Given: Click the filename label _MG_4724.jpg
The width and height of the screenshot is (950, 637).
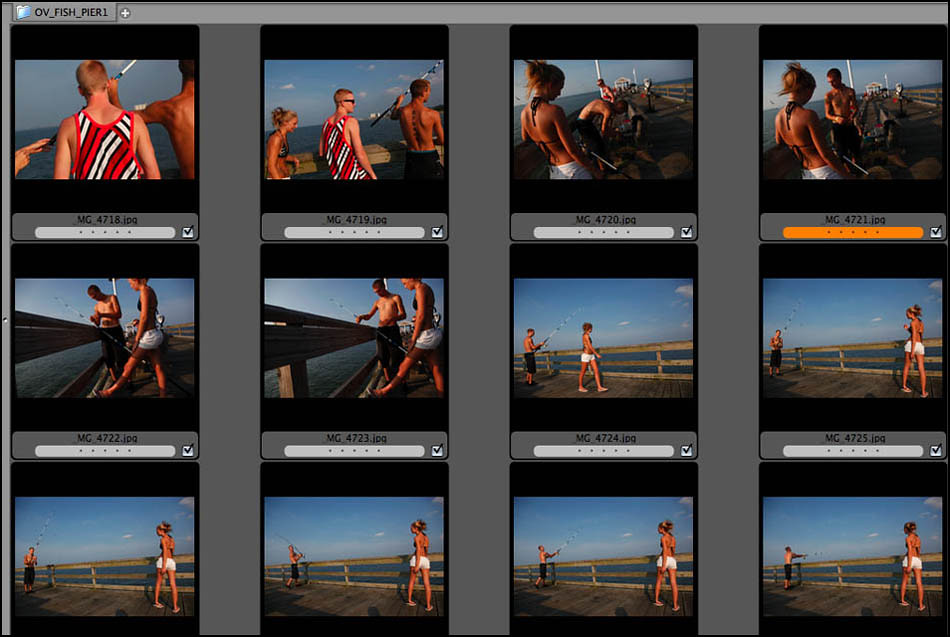Looking at the screenshot, I should click(x=605, y=438).
